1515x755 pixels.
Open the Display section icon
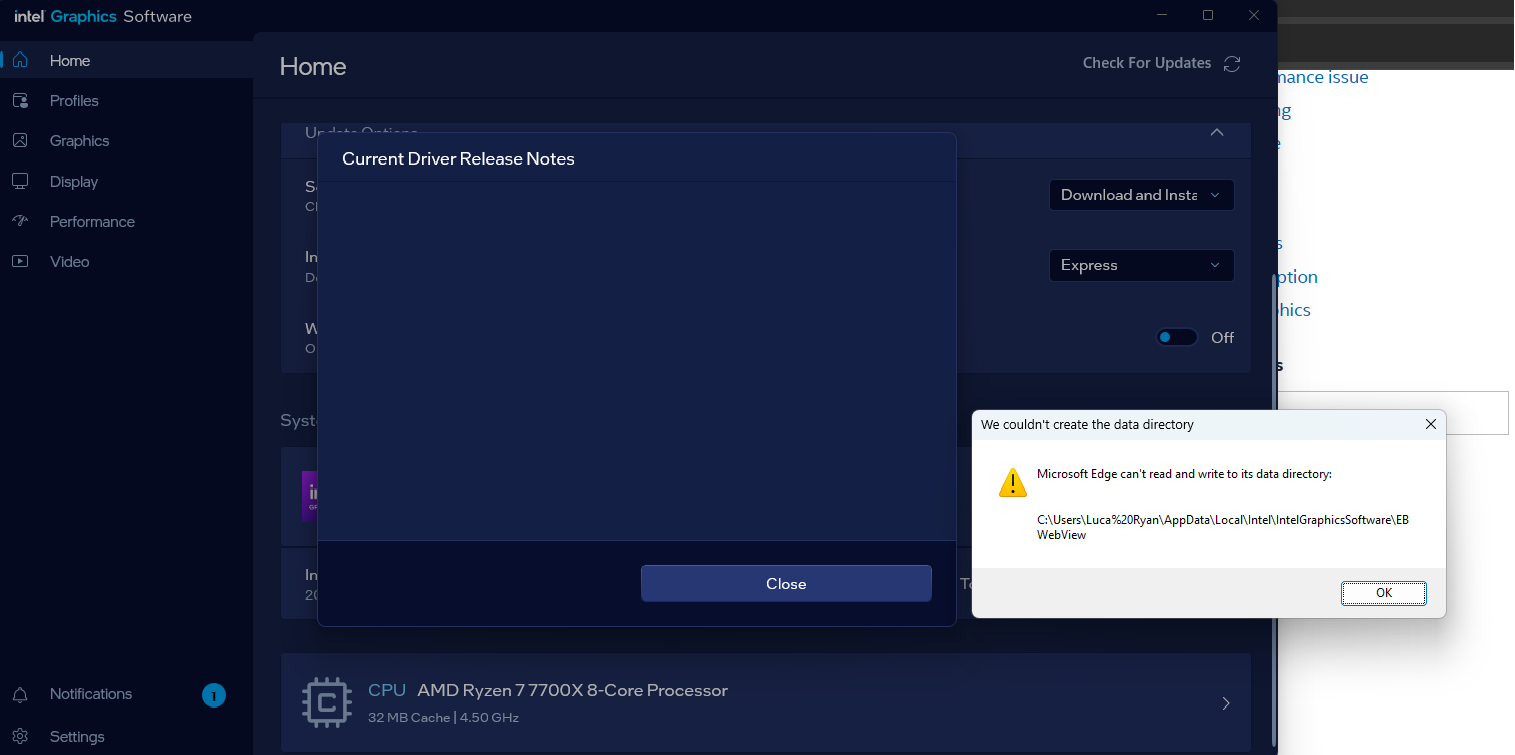20,182
